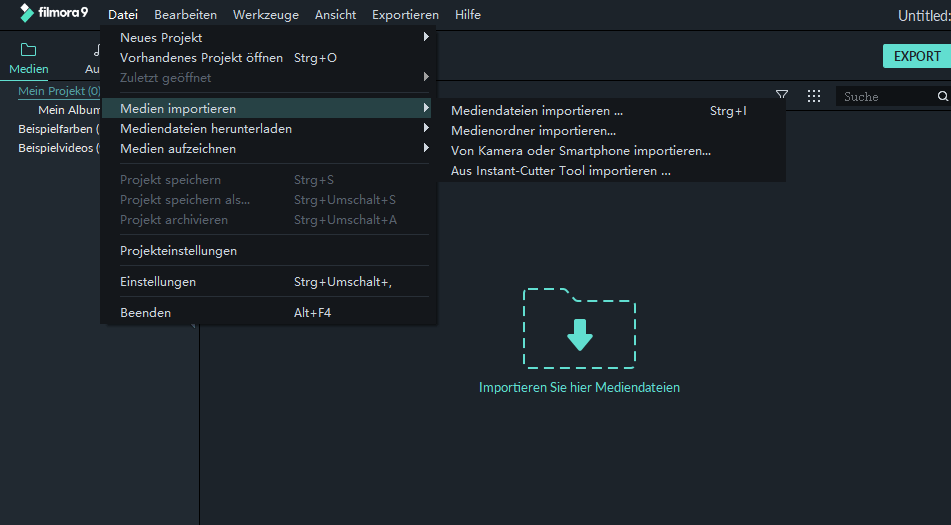951x525 pixels.
Task: Choose Von Kamera oder Smartphone importieren
Action: (611, 150)
